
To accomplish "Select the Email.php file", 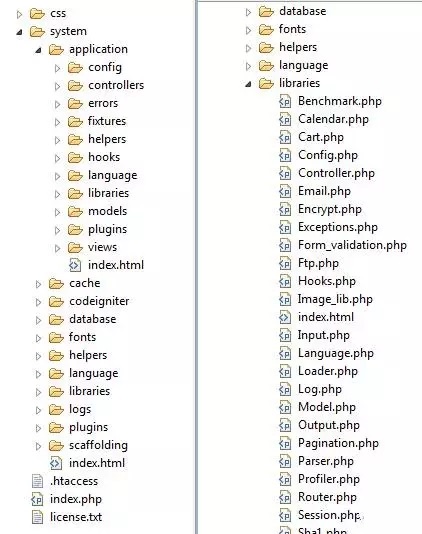I will coord(324,191).
